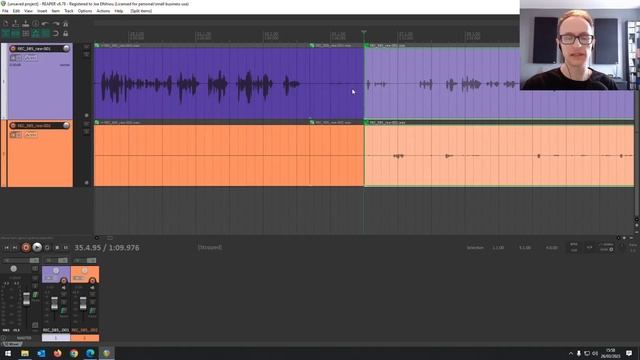Click the FX button on orange track 2
This screenshot has height=360, width=640.
pyautogui.click(x=31, y=135)
